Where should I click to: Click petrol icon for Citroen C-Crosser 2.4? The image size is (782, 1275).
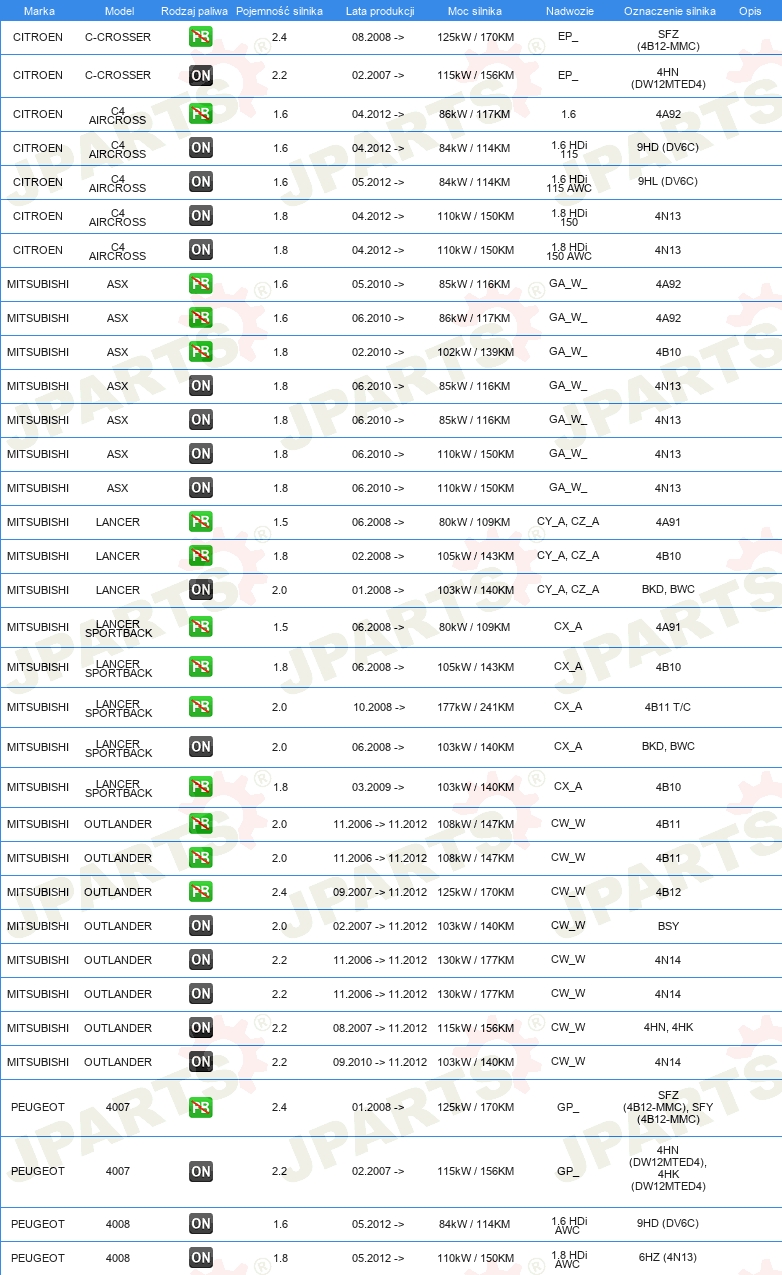(x=201, y=37)
